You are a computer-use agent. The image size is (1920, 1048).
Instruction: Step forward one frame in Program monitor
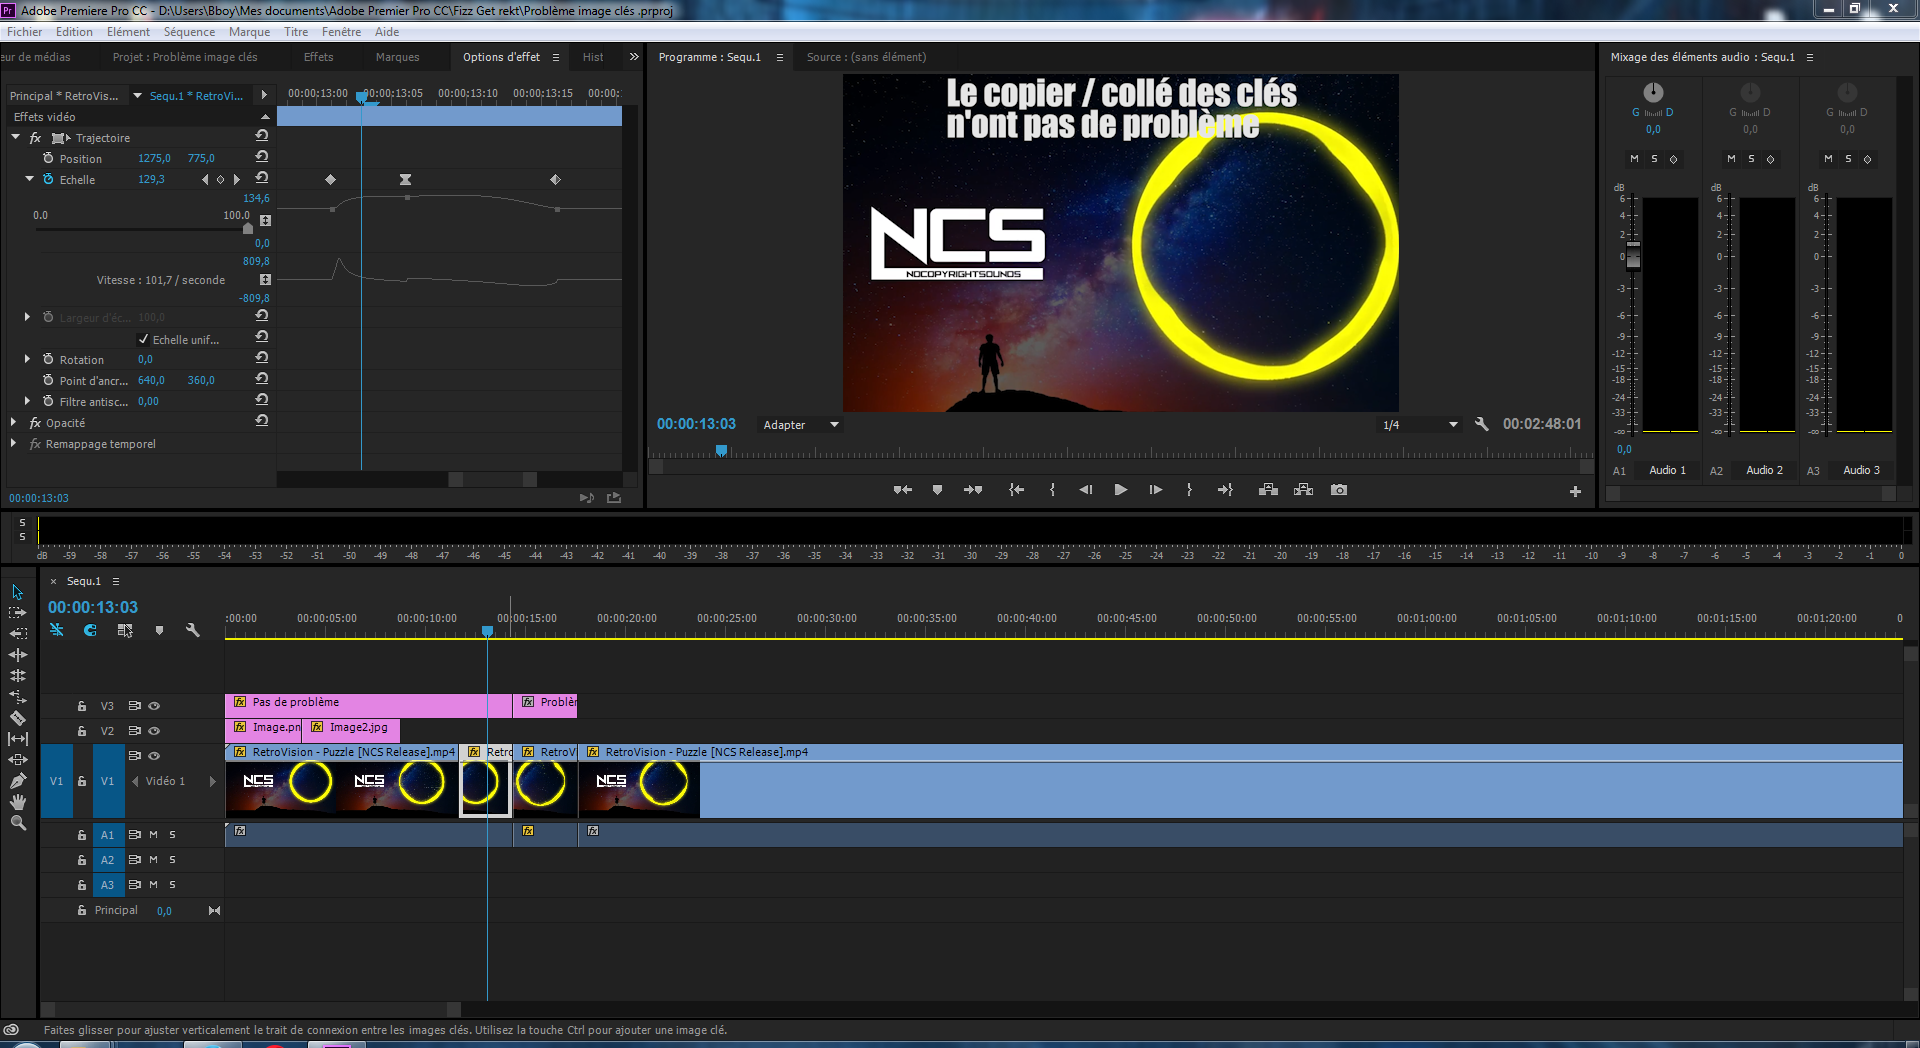(x=1155, y=490)
